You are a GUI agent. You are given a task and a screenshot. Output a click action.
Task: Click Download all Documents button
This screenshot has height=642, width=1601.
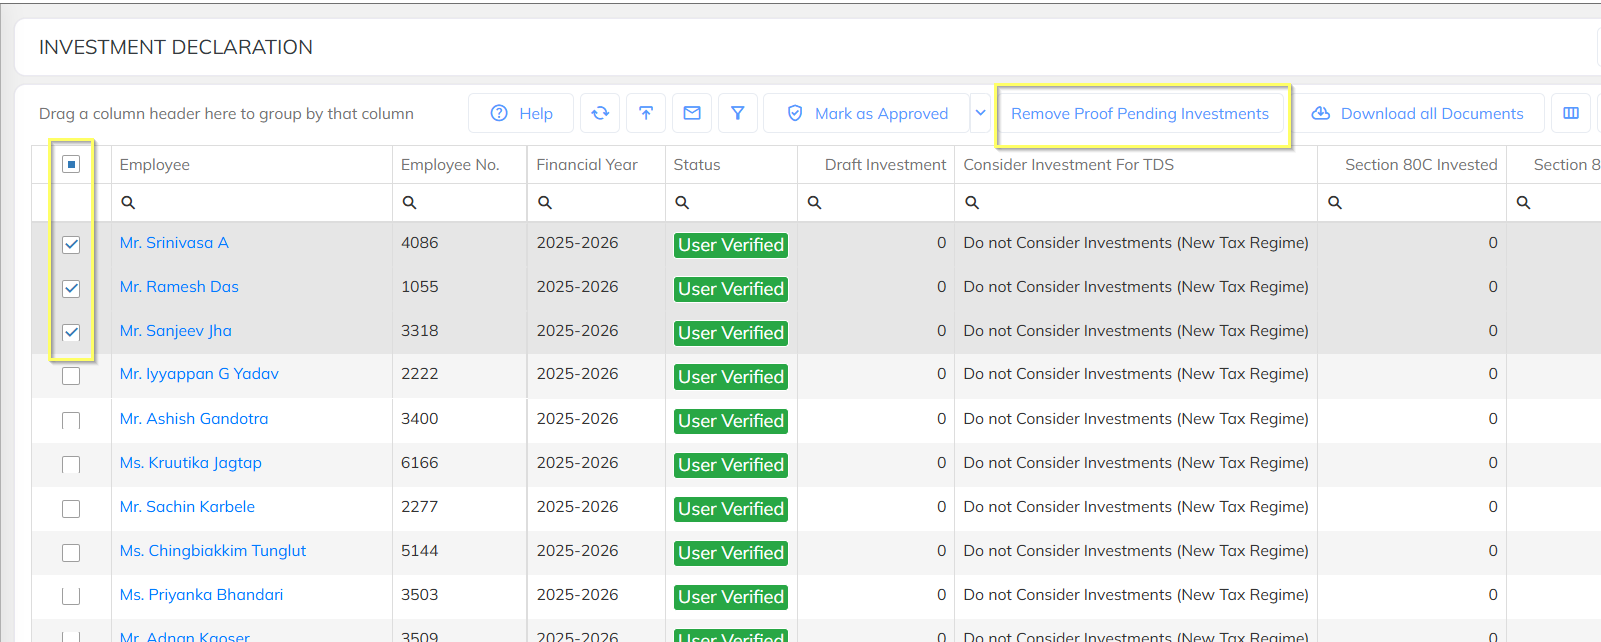pyautogui.click(x=1419, y=114)
